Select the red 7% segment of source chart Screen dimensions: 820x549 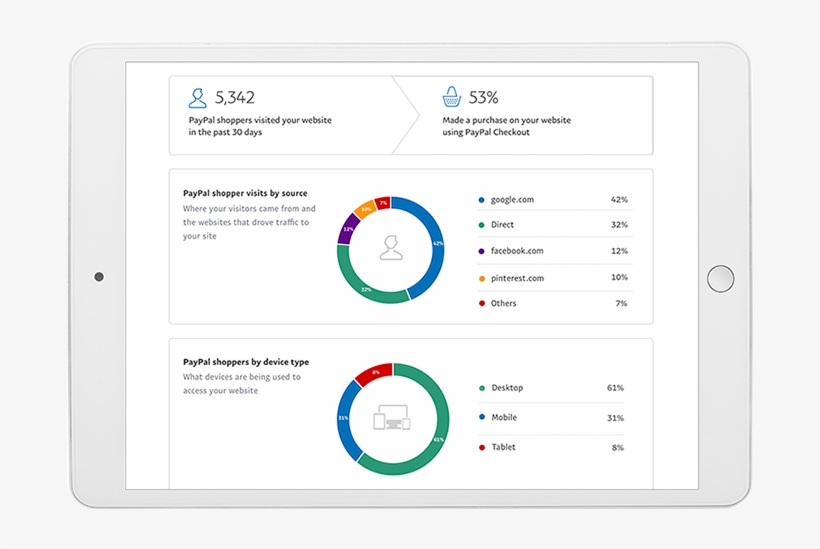[383, 202]
